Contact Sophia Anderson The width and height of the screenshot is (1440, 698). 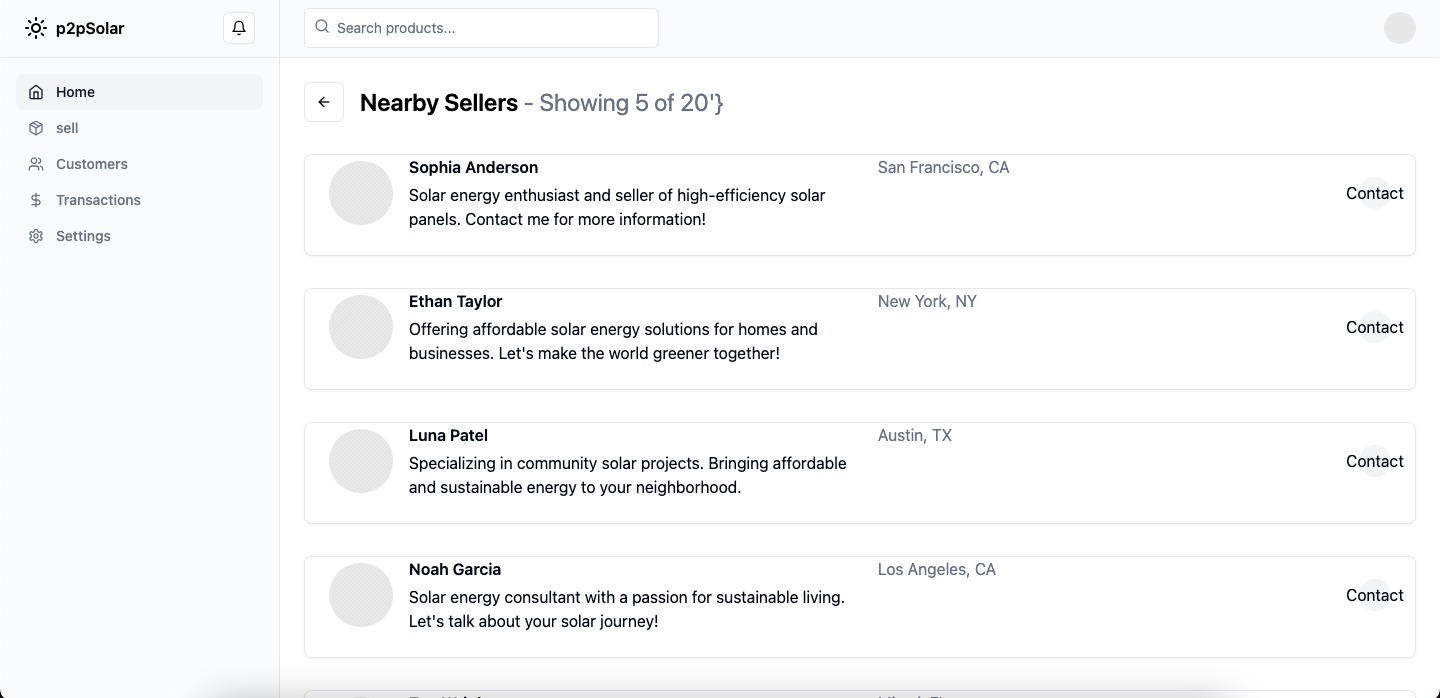(1374, 193)
